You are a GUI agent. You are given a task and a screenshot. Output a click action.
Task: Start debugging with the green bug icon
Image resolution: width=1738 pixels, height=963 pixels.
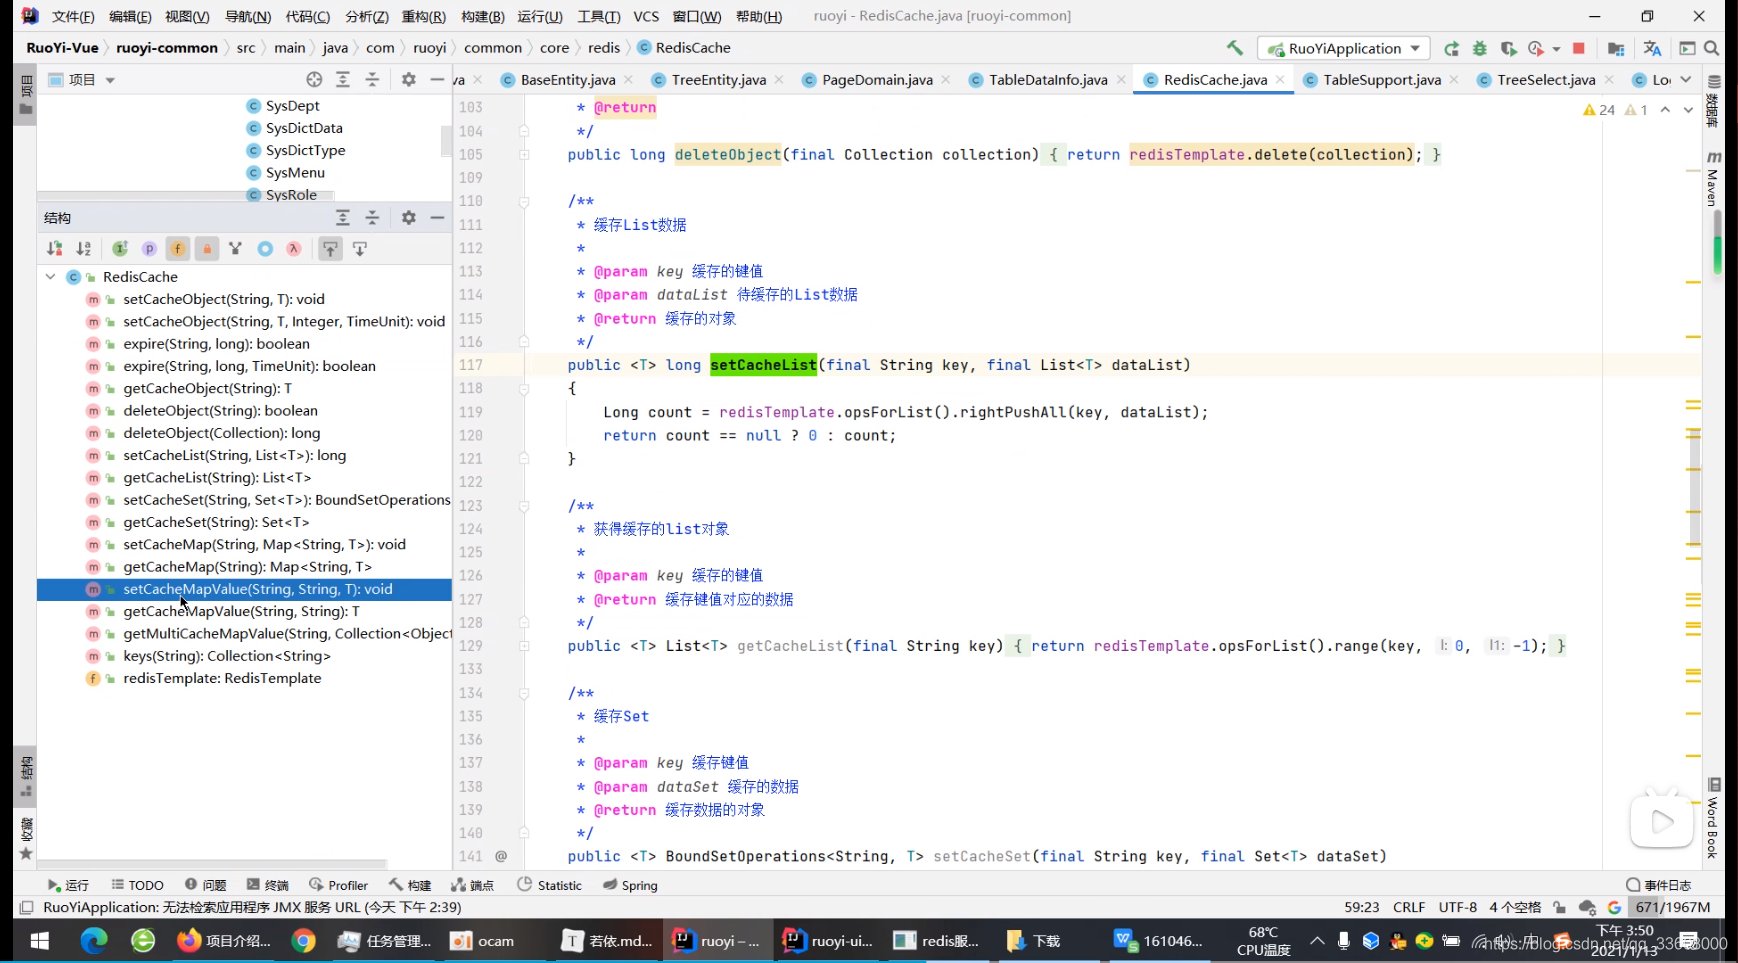[1480, 48]
